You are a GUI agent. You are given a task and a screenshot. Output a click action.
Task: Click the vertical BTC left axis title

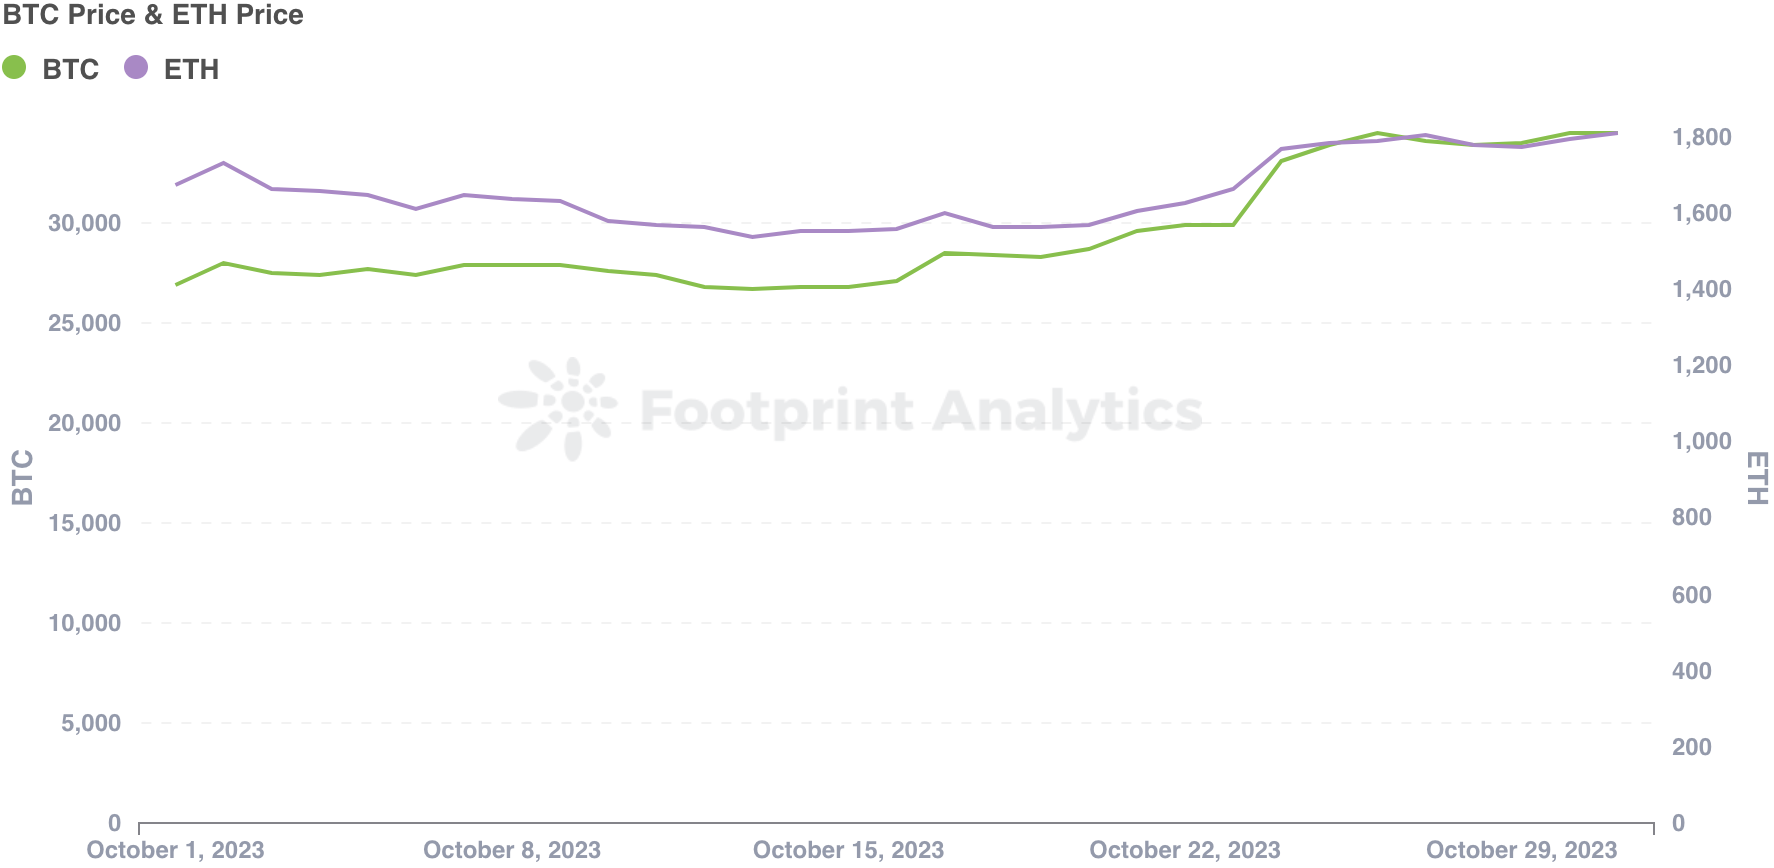(22, 477)
